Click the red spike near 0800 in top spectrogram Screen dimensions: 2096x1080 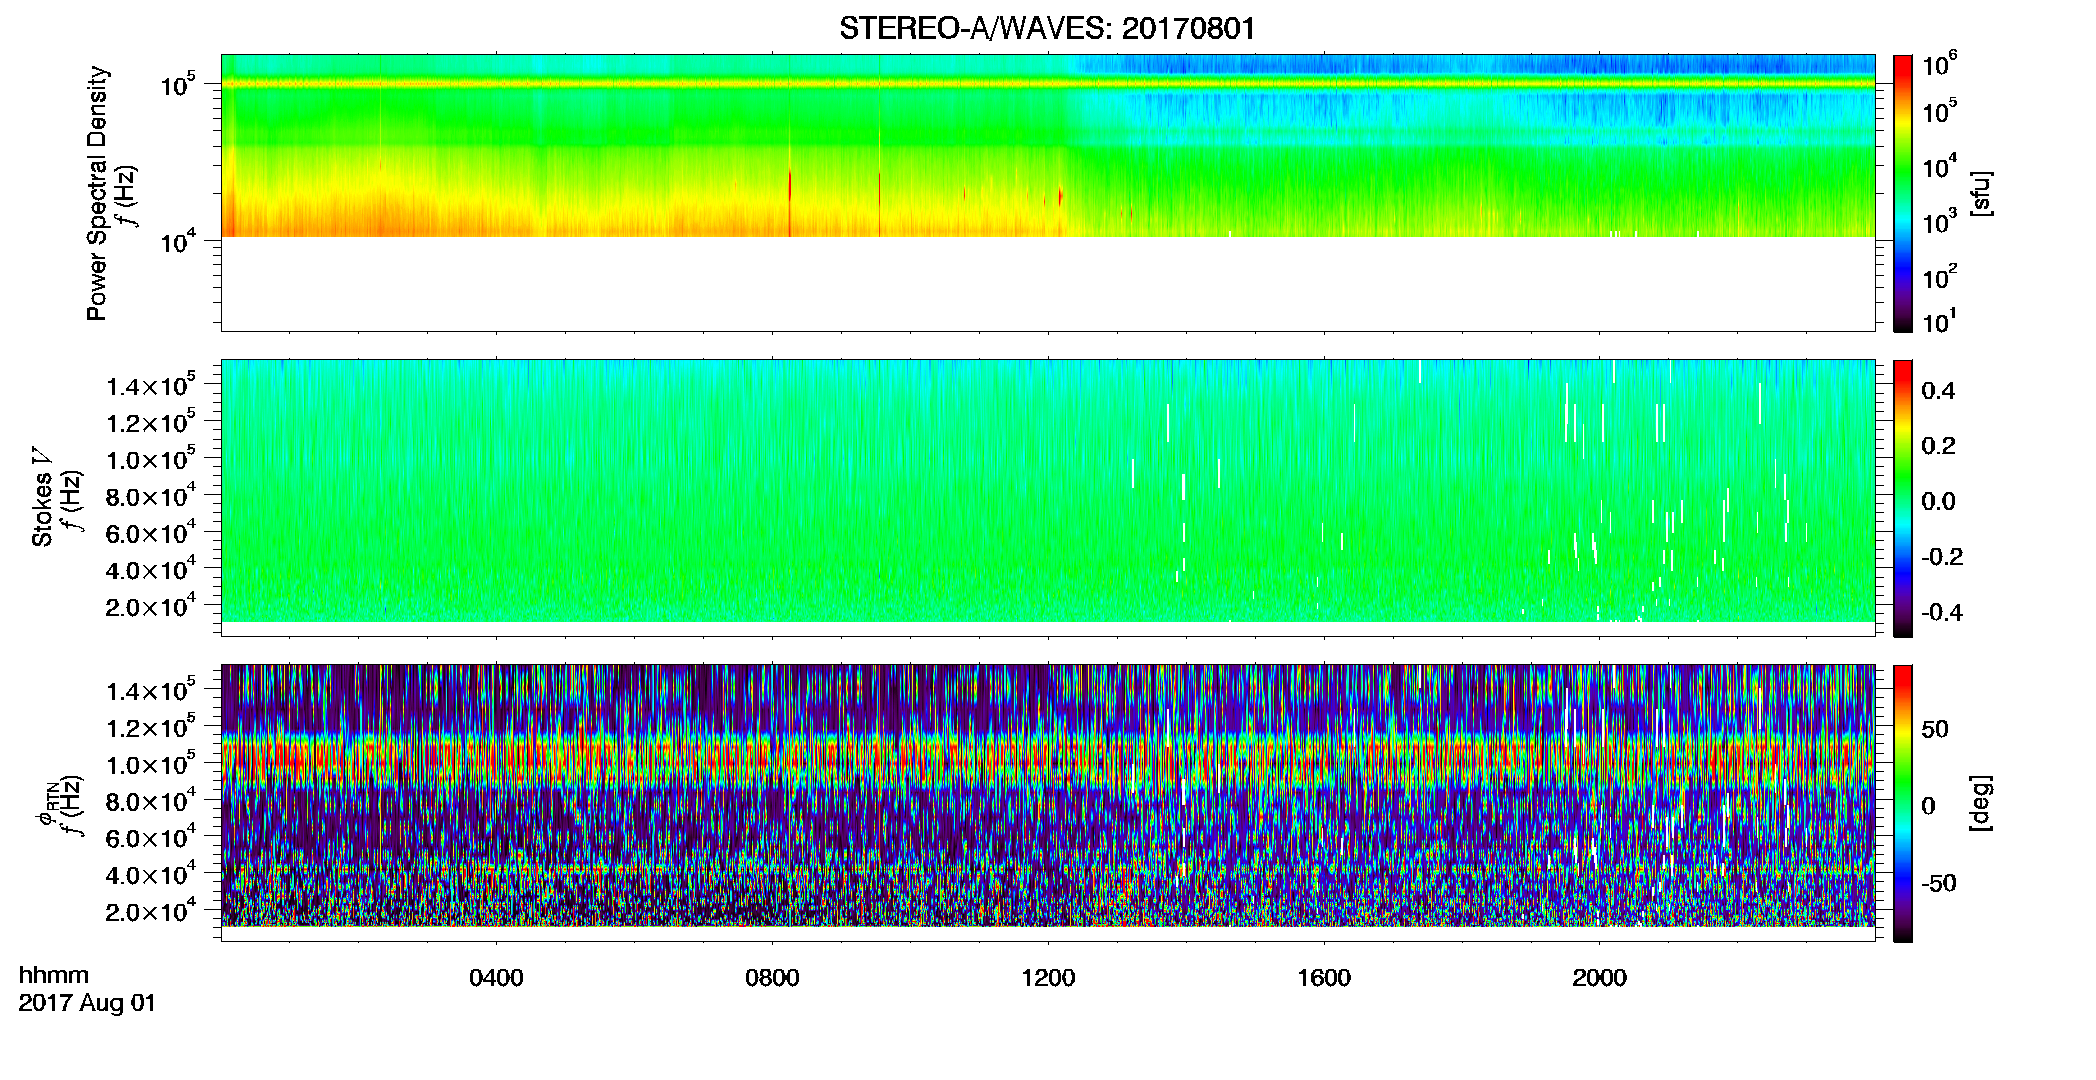[x=790, y=203]
